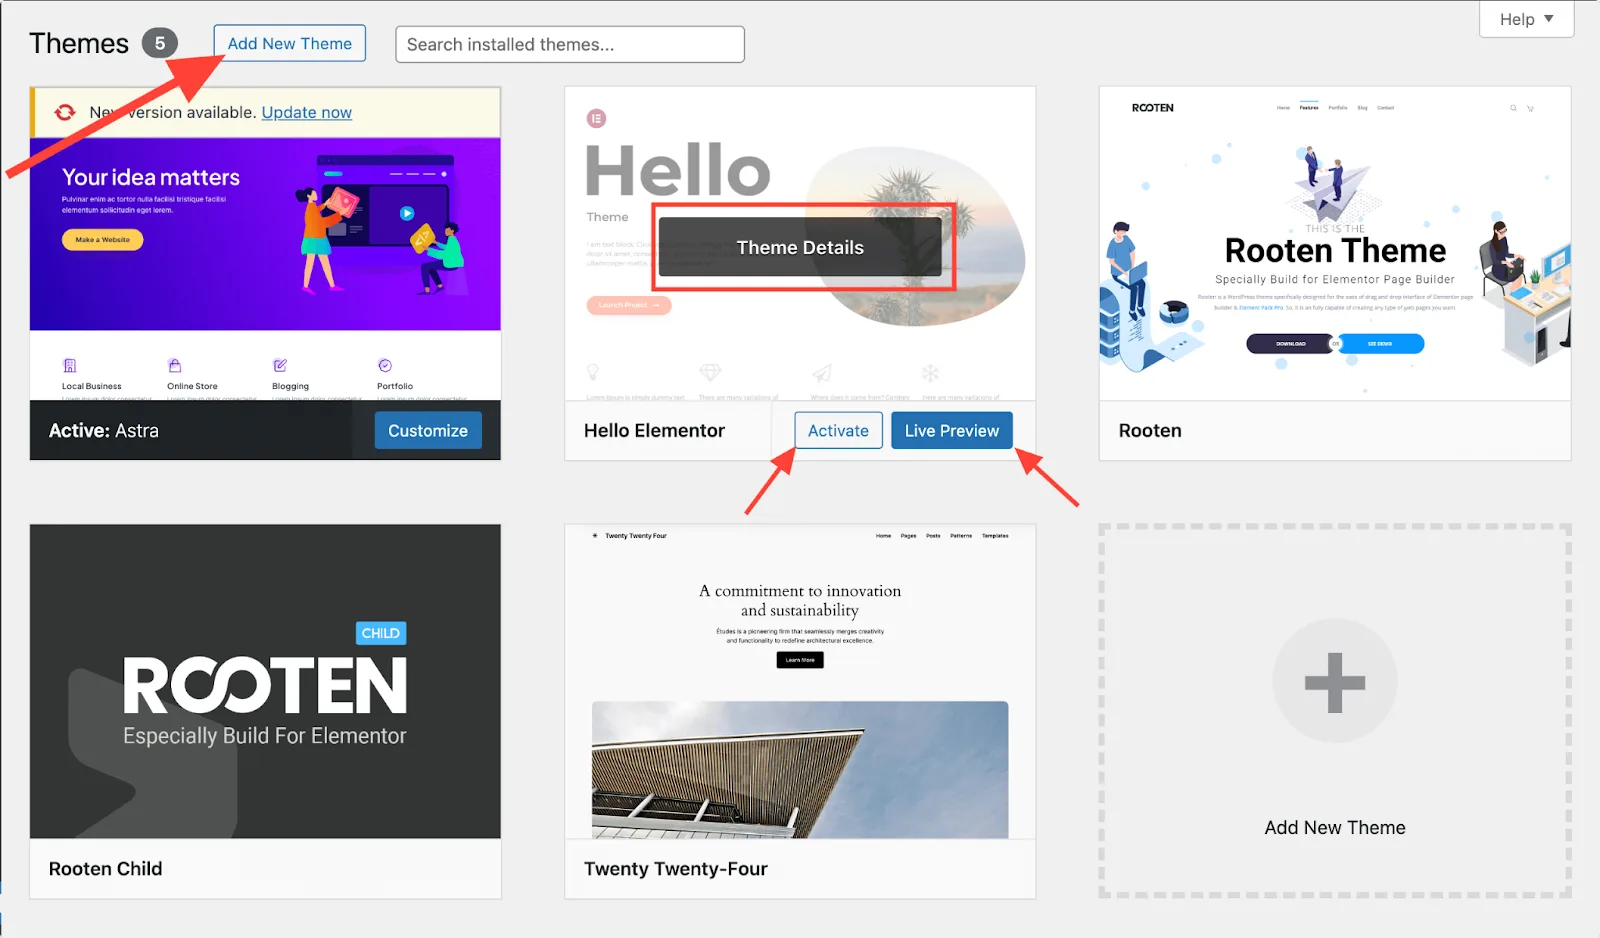Click the Add New Theme button beside Themes heading
Screen dimensions: 1600x938
coord(290,44)
